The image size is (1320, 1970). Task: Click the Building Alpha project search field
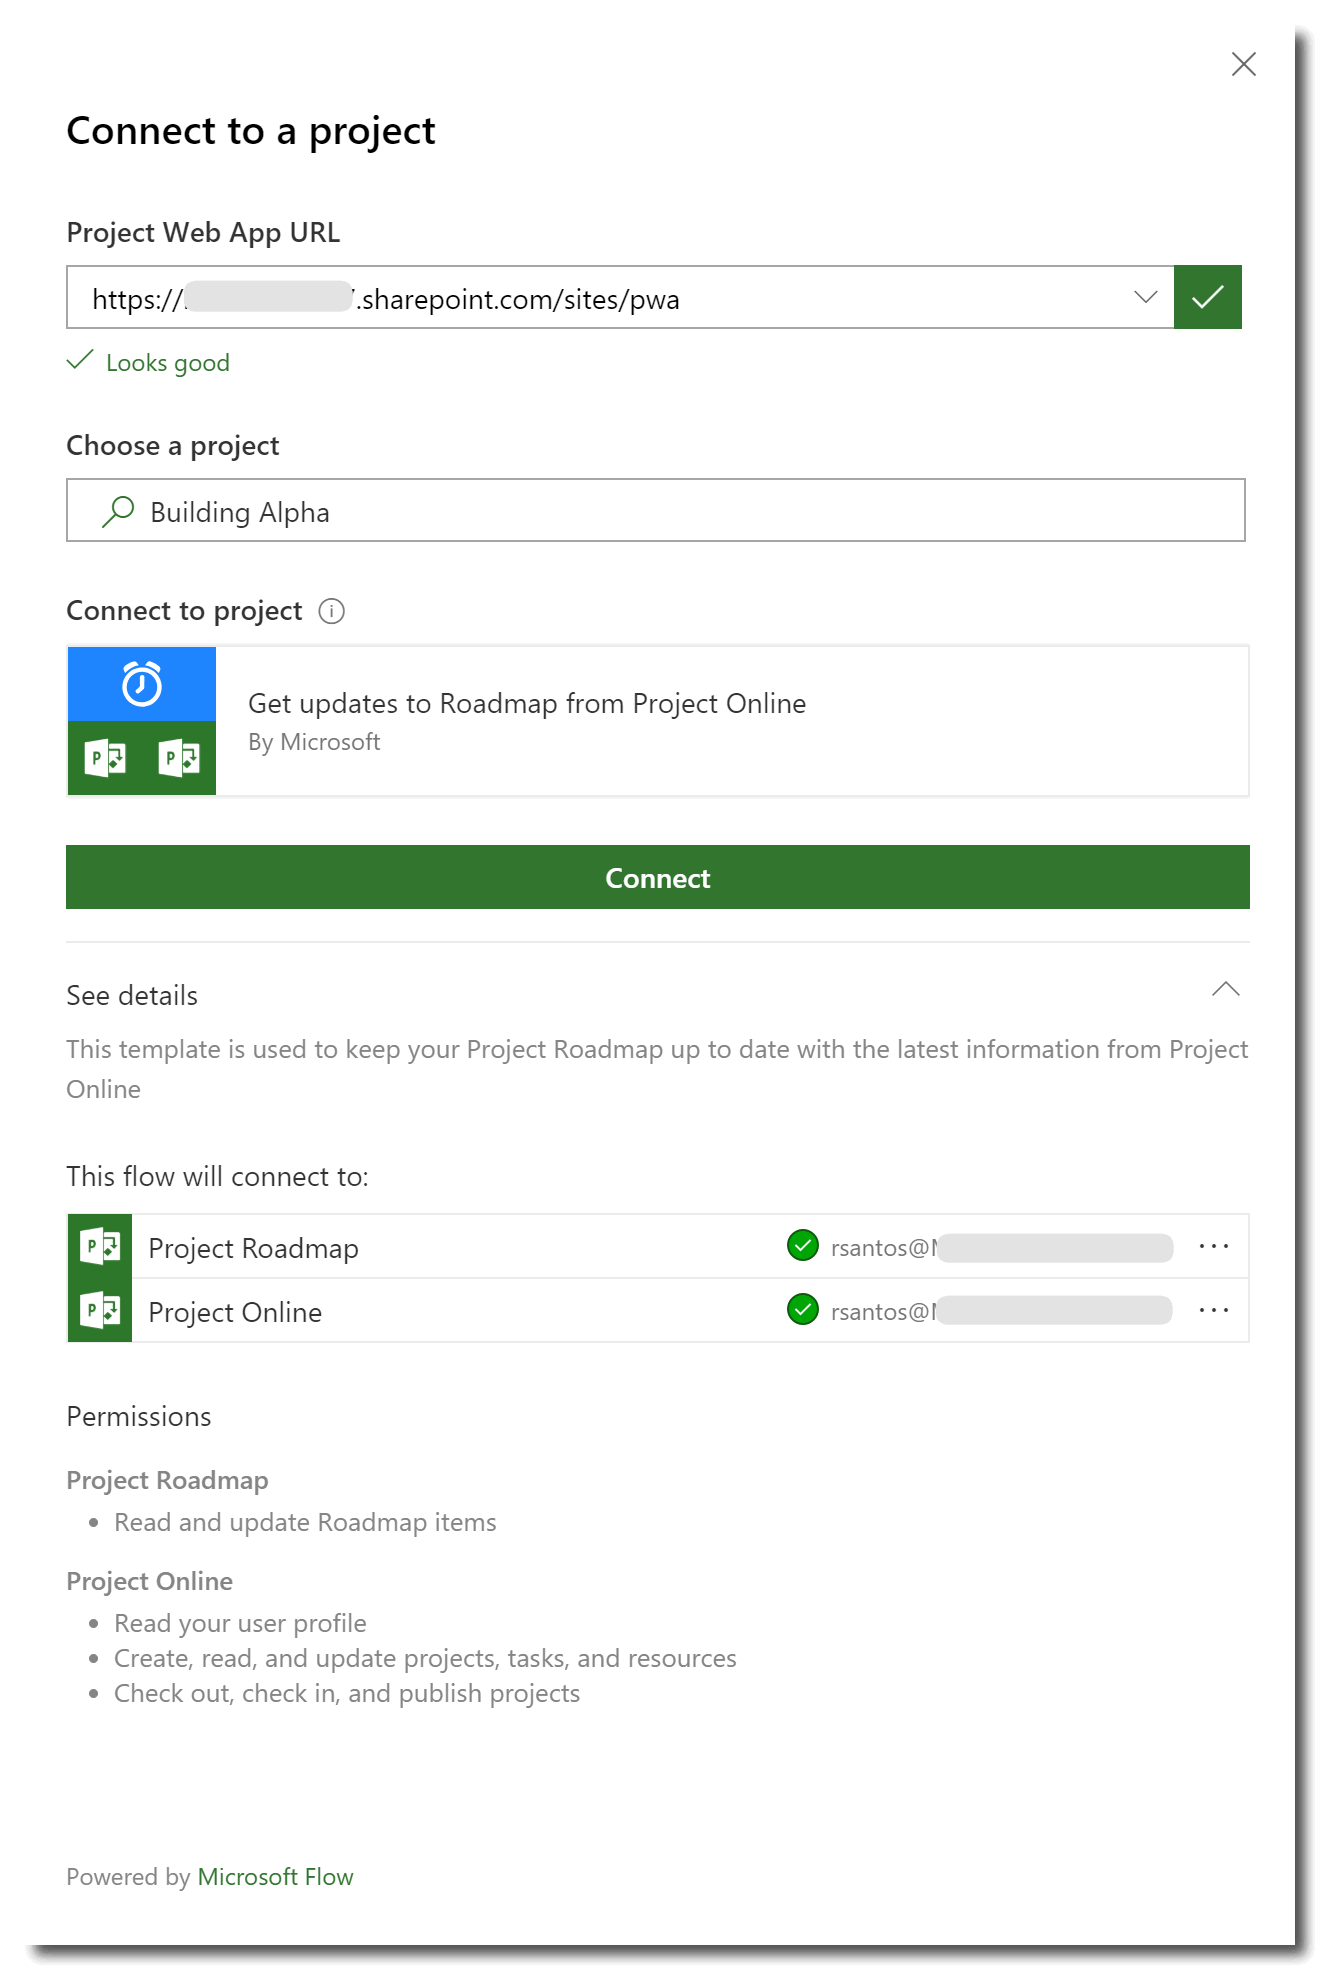pyautogui.click(x=656, y=510)
